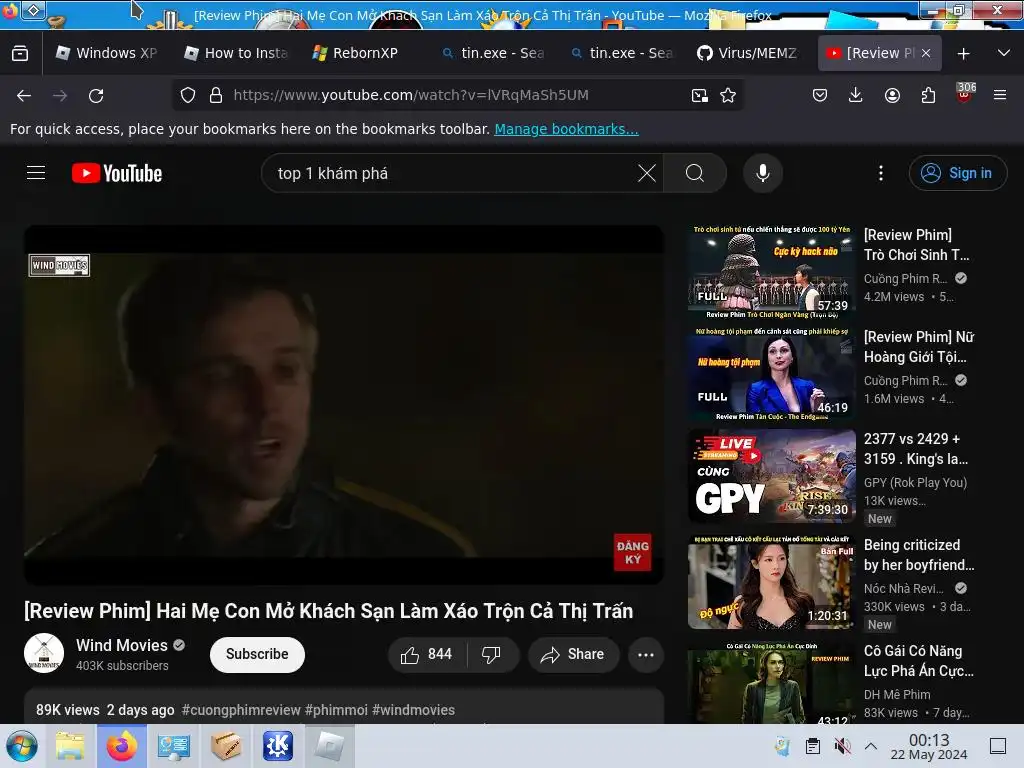Click the 00:13 clock in tray
Screen dimensions: 1024x768
pos(929,746)
